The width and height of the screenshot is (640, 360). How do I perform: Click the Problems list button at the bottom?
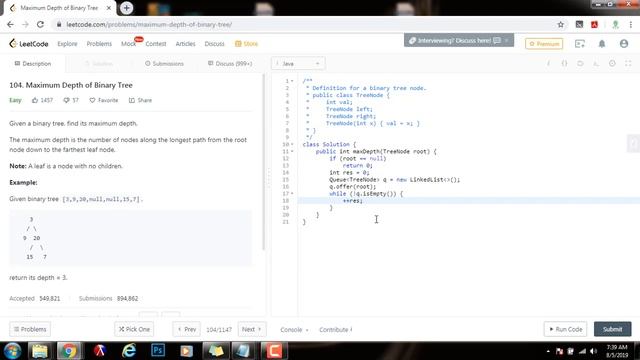[x=30, y=329]
